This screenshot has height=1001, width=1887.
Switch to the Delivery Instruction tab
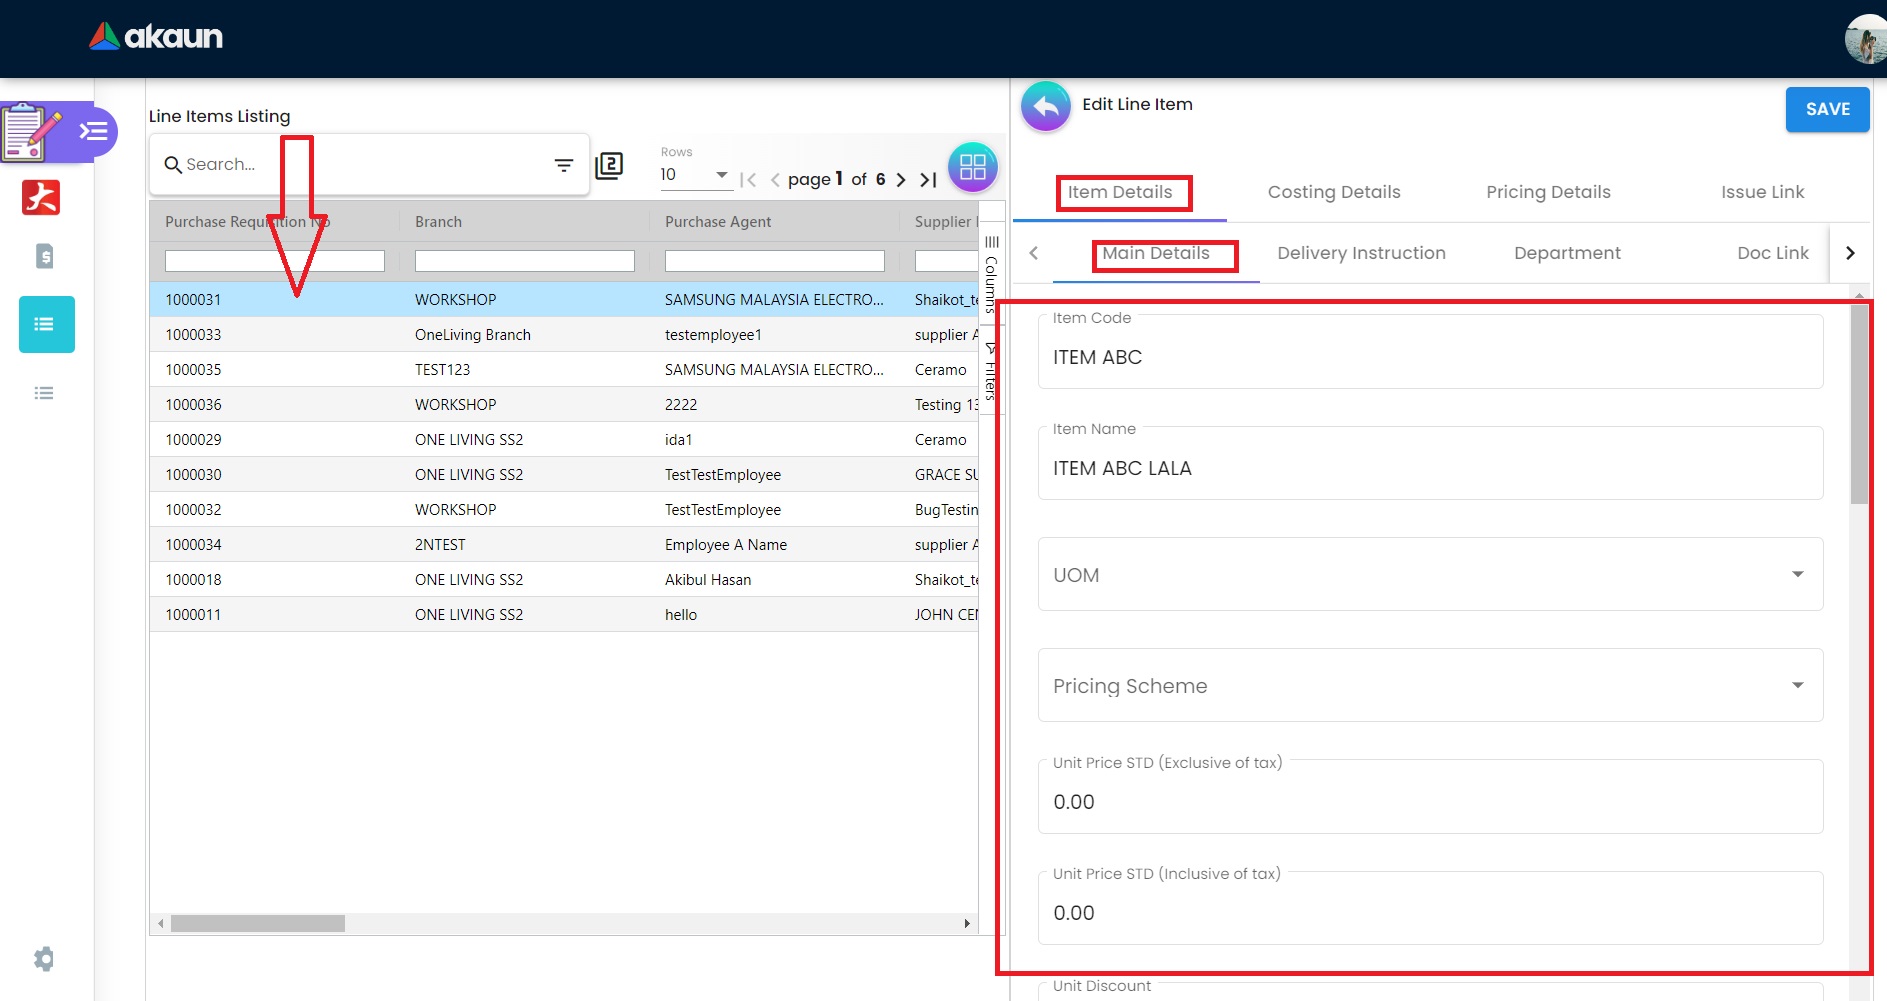[1360, 253]
